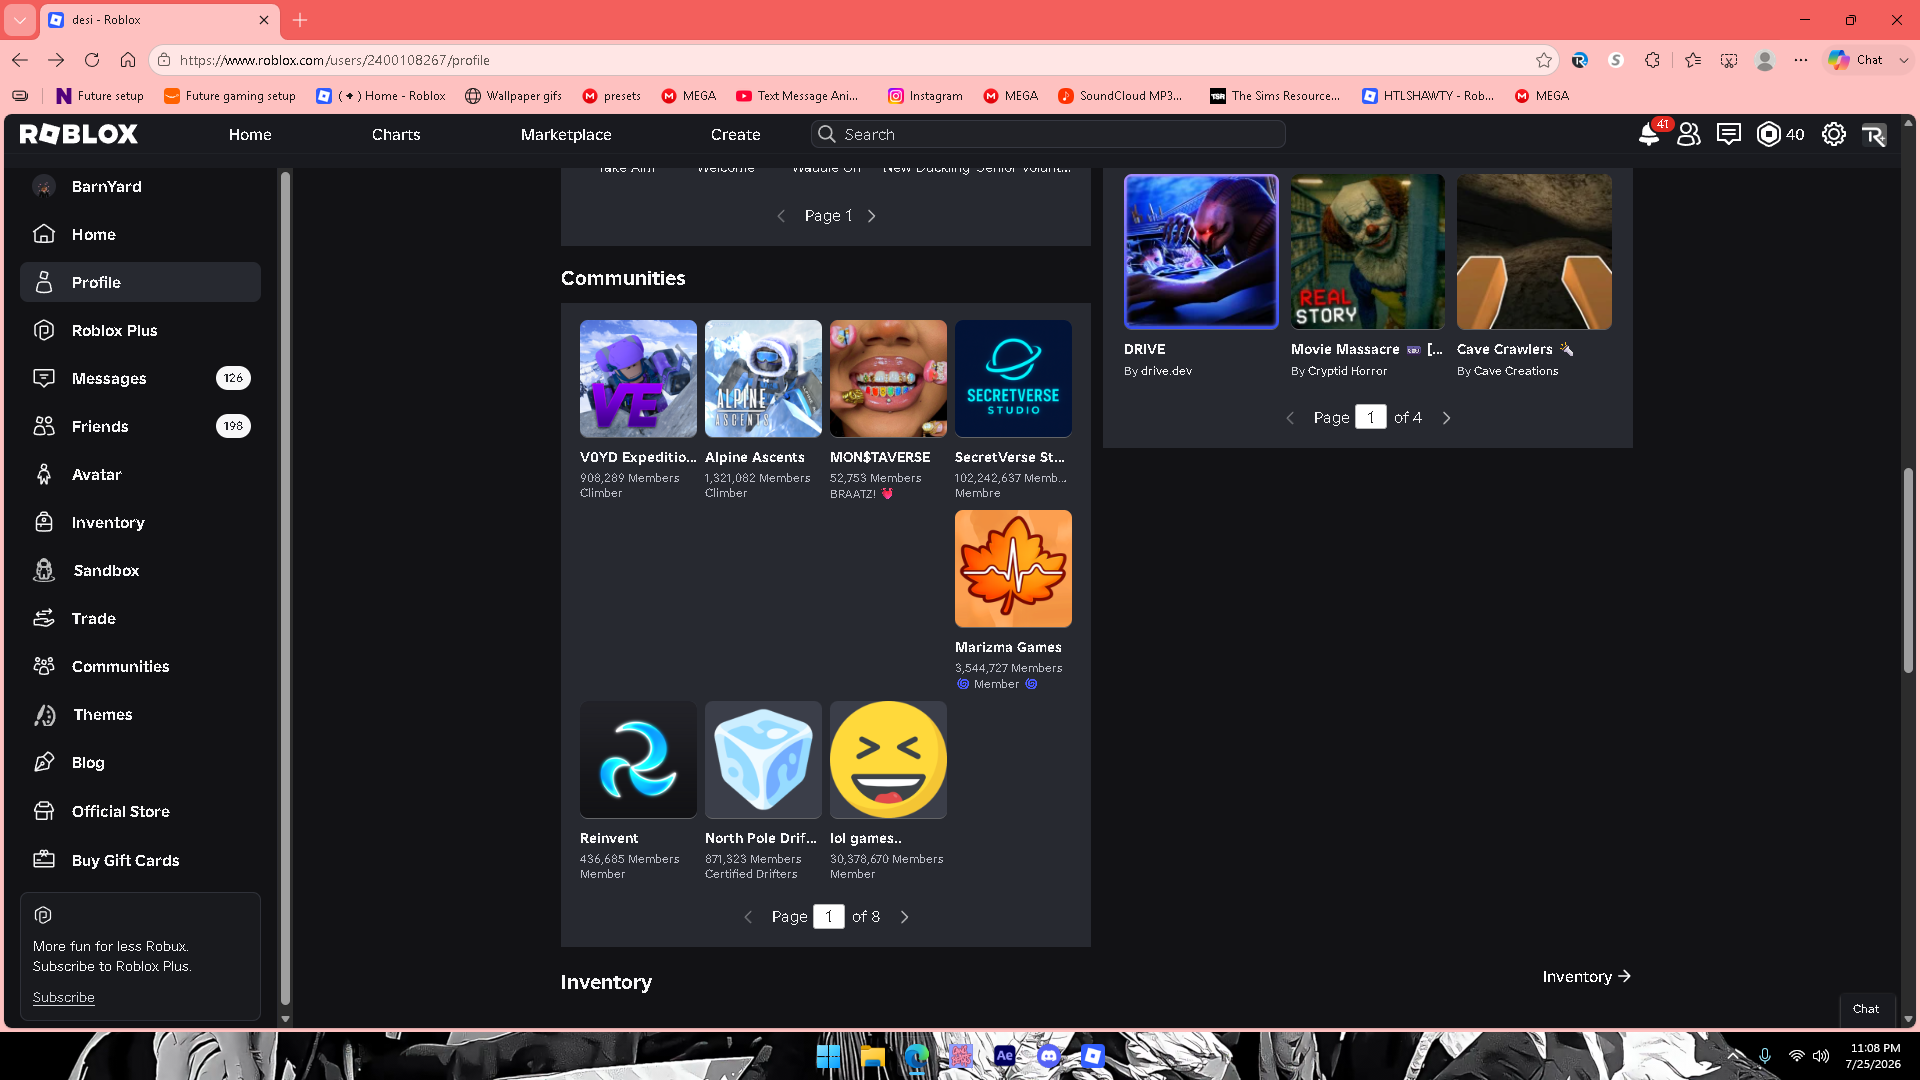Click Communities page number field

click(x=829, y=917)
